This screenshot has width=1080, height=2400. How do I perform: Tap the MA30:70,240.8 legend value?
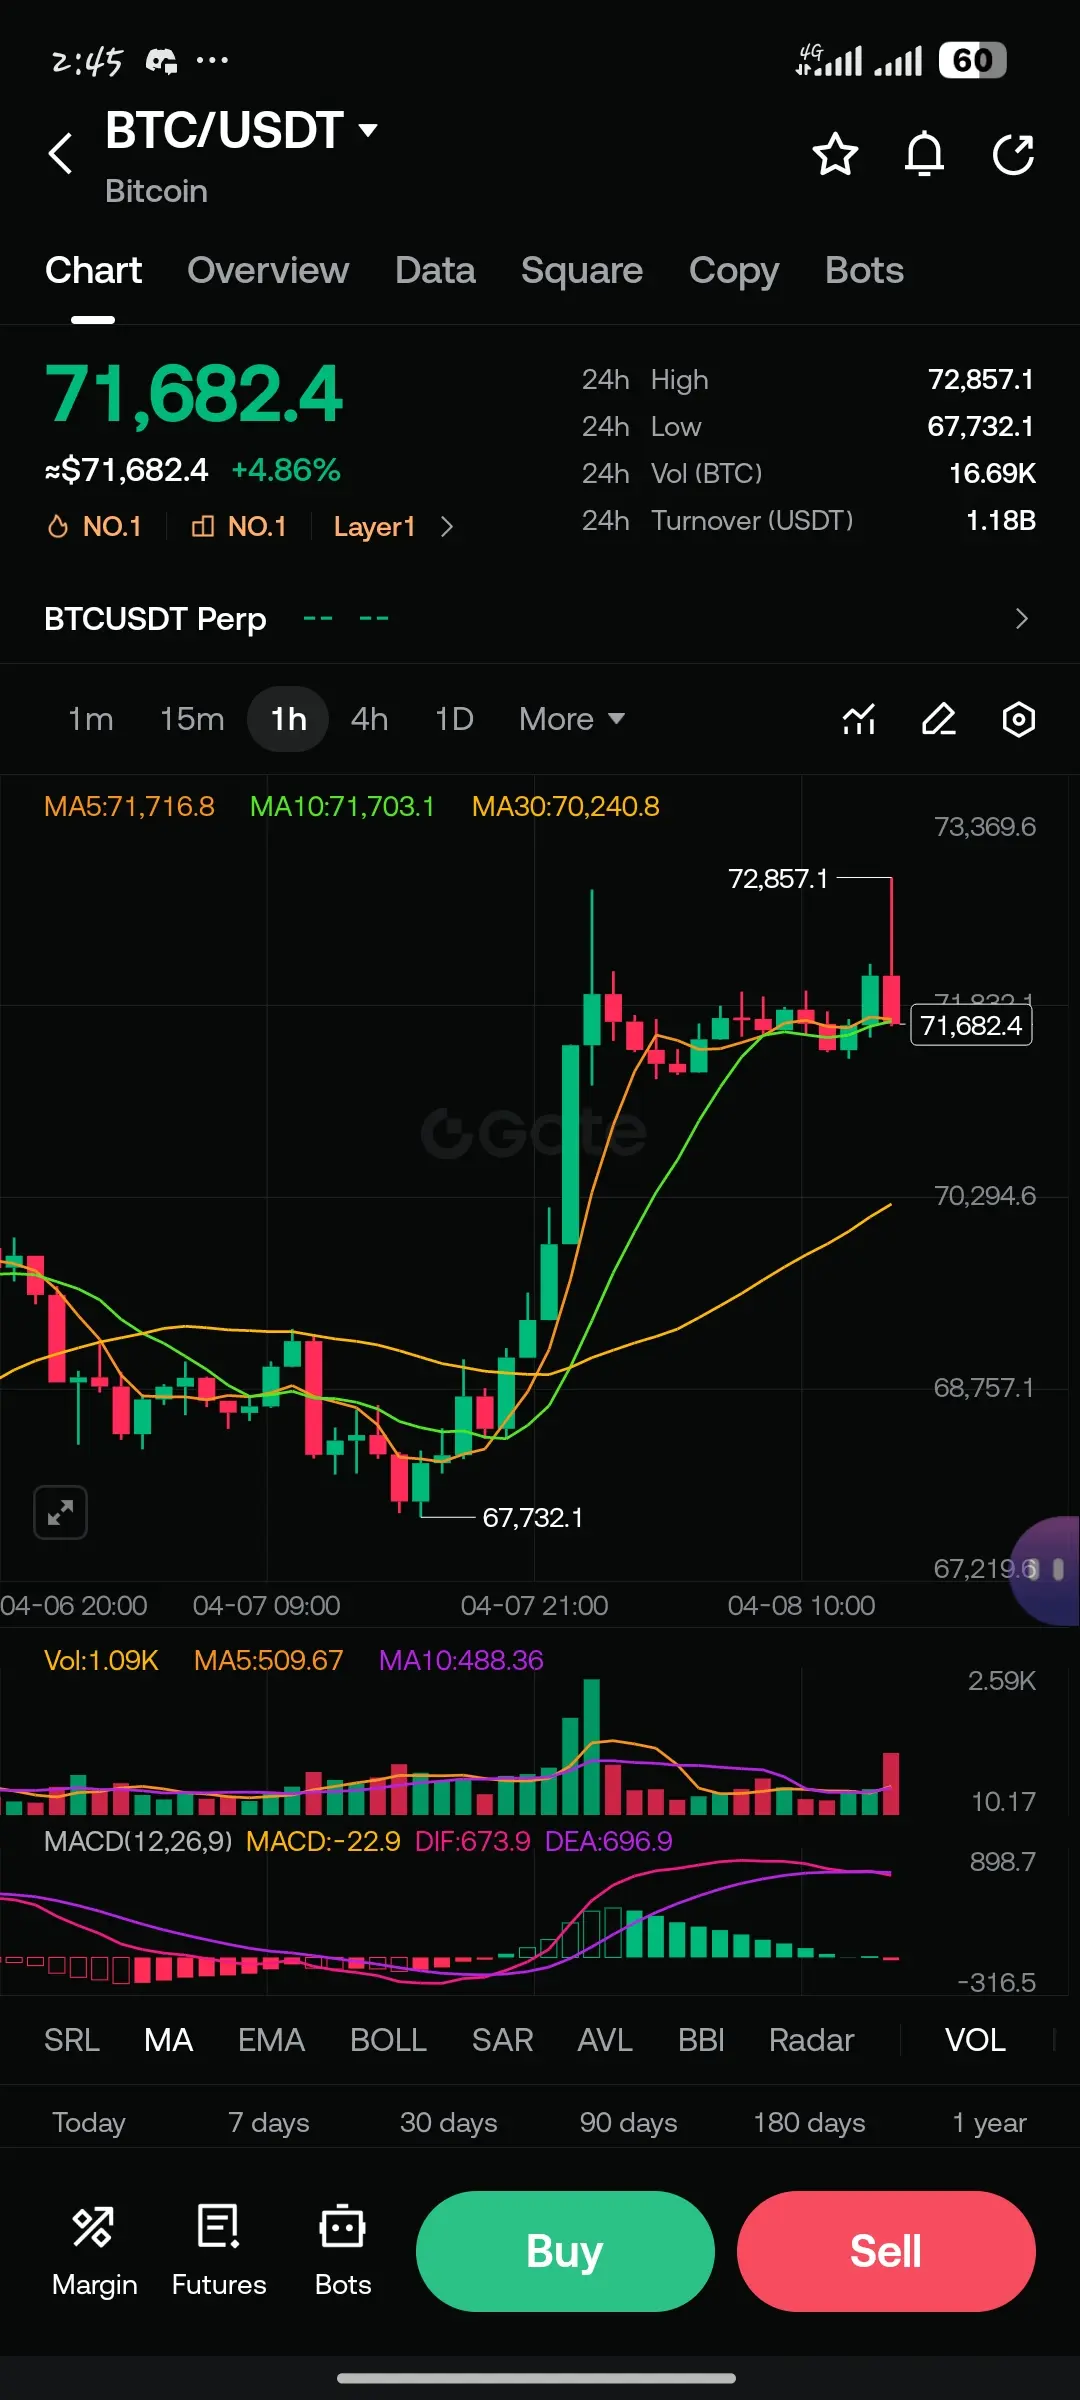(565, 806)
